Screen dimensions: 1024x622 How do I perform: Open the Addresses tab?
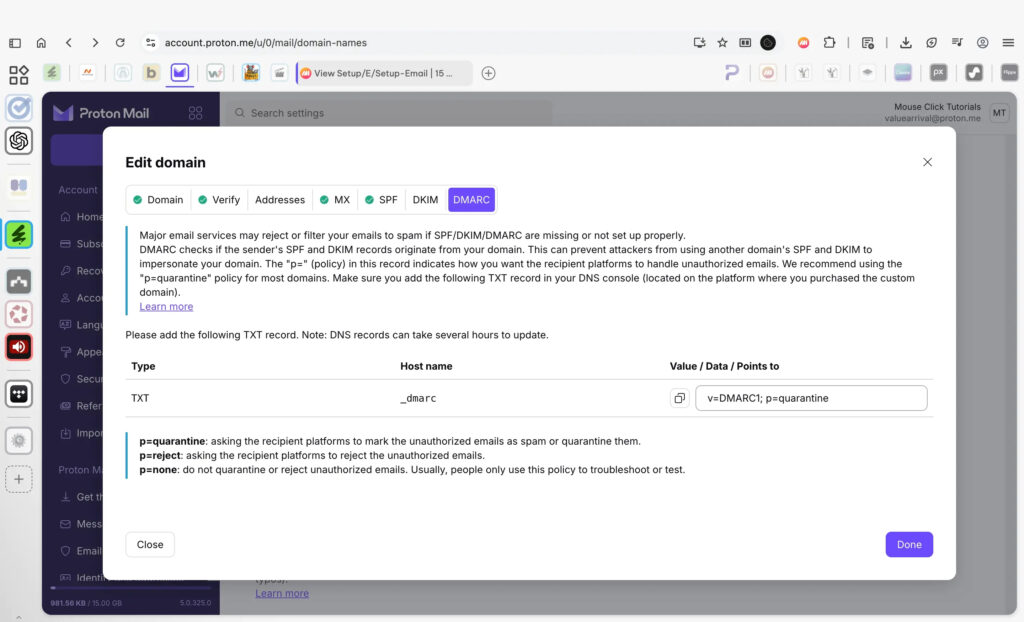280,200
